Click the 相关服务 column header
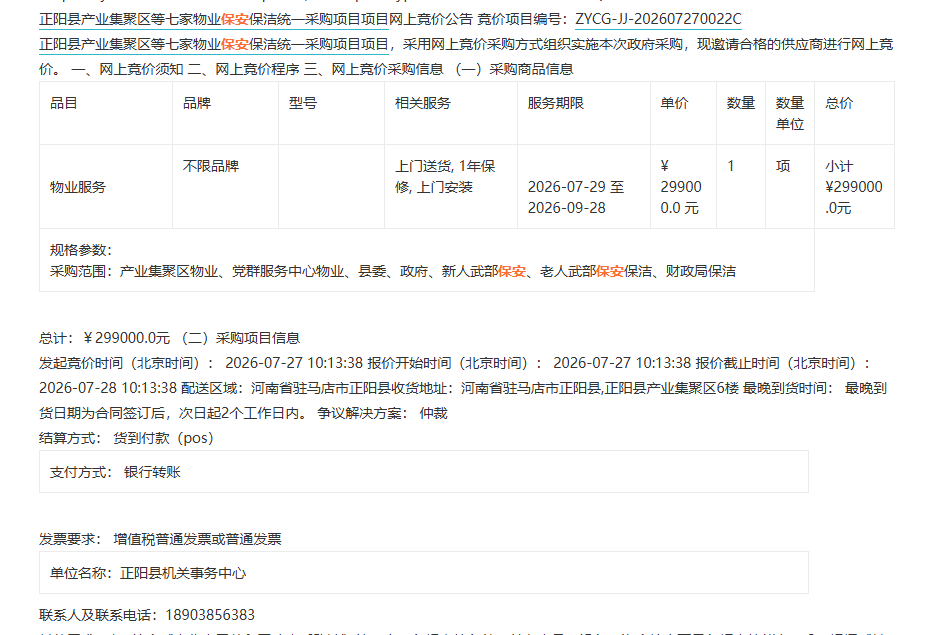This screenshot has width=931, height=635. [451, 113]
